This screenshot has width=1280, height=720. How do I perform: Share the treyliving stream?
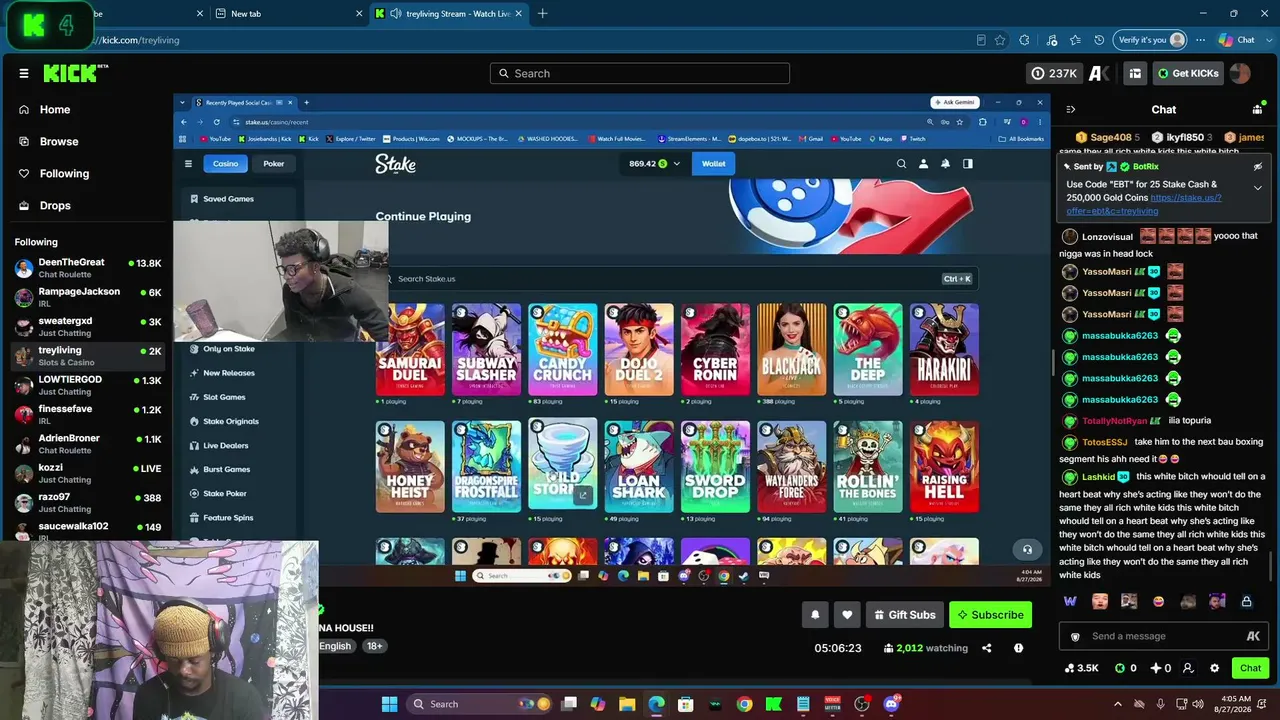click(987, 648)
